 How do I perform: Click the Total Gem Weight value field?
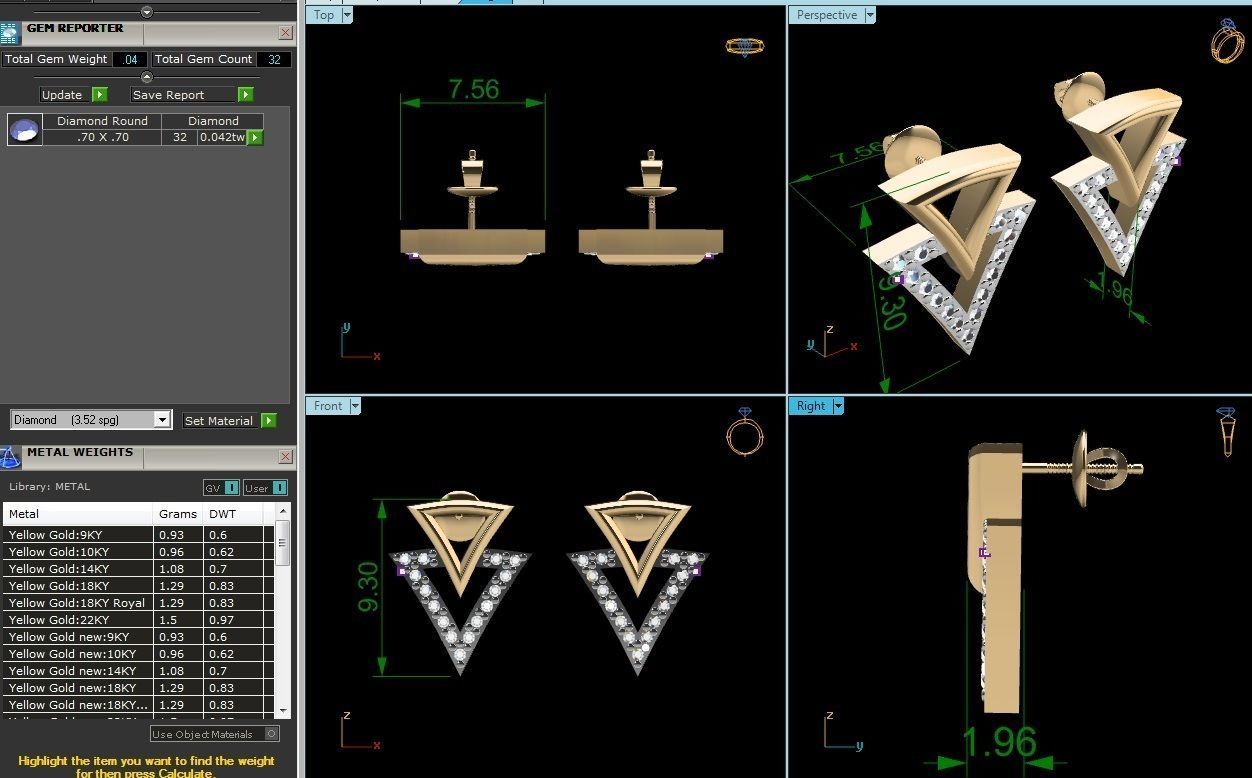pyautogui.click(x=129, y=59)
